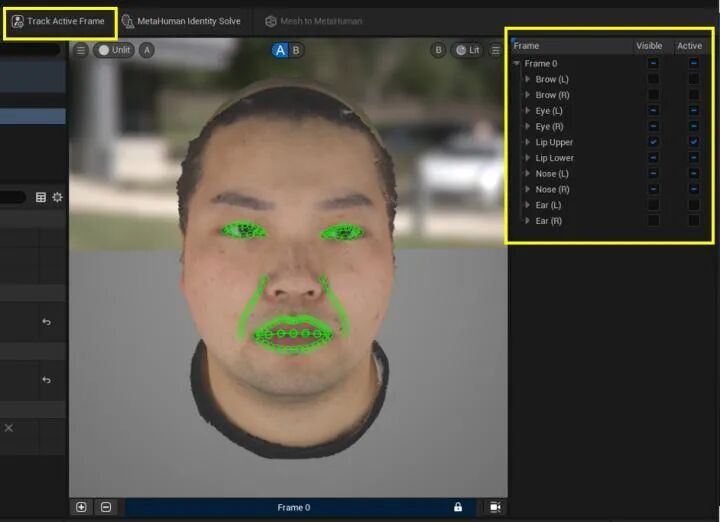Toggle Visible checkbox for Nose (R)

click(x=653, y=189)
